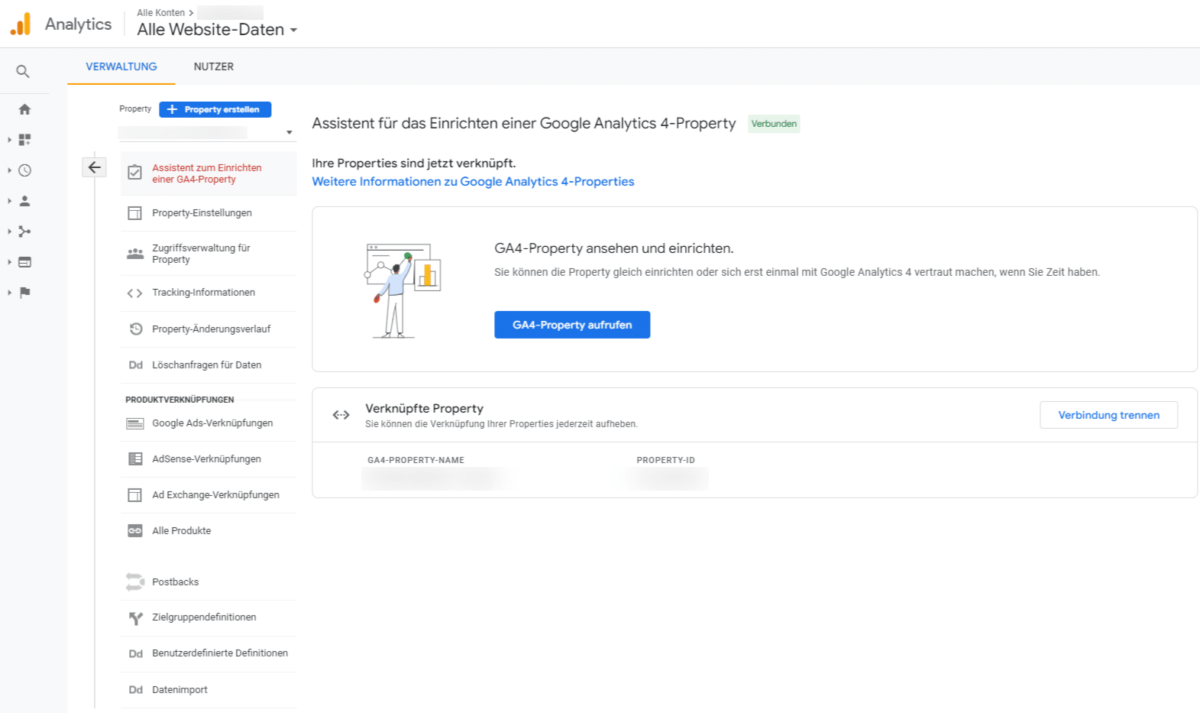Open Property-Einstellungen menu entry
This screenshot has width=1200, height=713.
[x=208, y=213]
